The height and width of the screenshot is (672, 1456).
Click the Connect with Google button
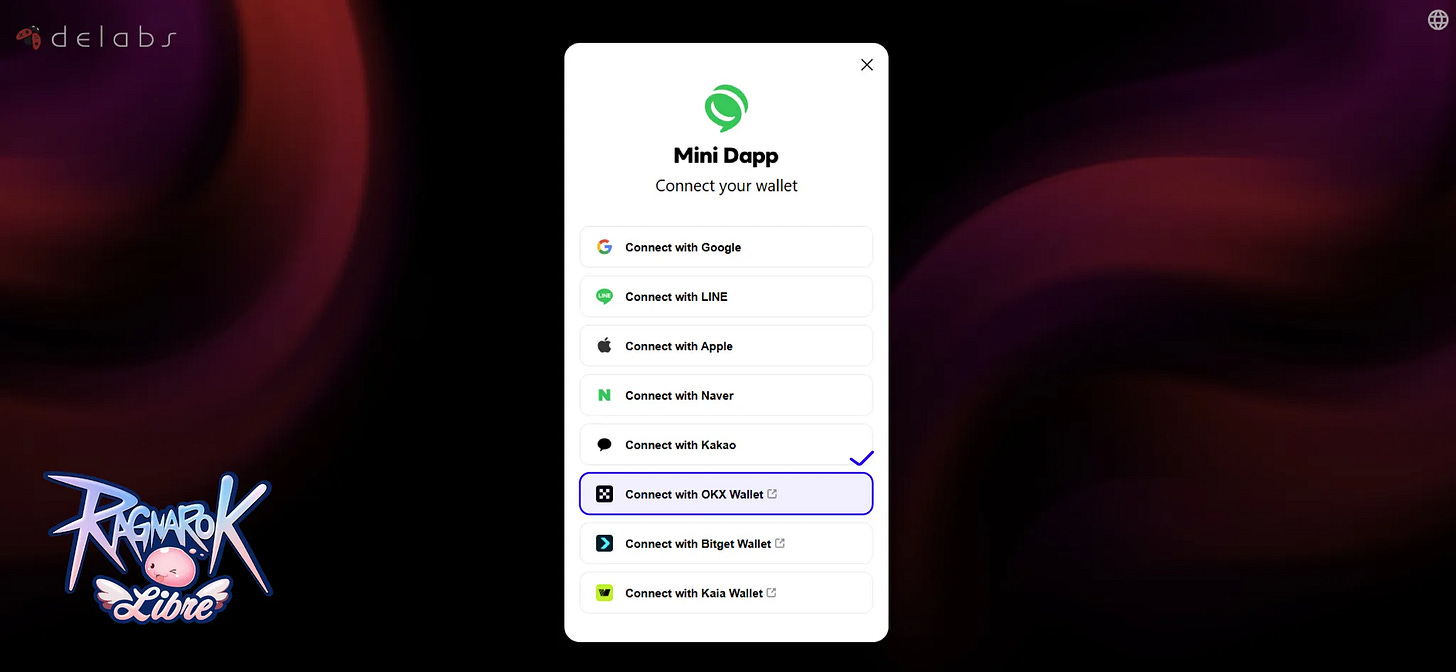[x=726, y=247]
